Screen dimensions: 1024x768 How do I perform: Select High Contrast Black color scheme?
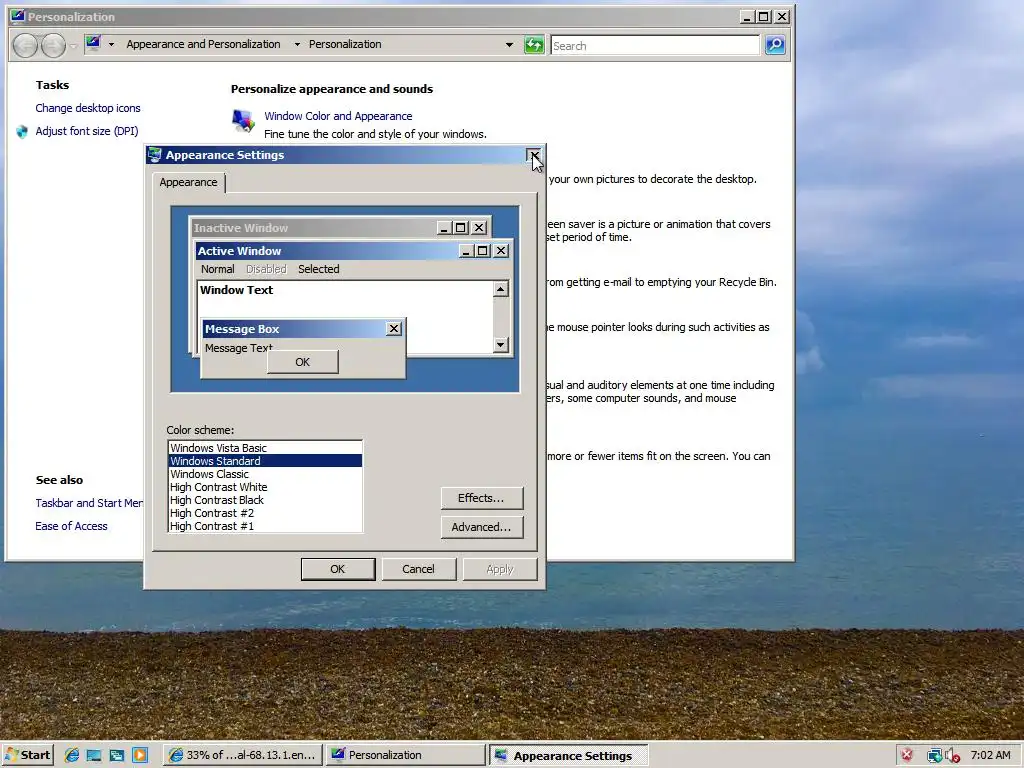click(264, 500)
